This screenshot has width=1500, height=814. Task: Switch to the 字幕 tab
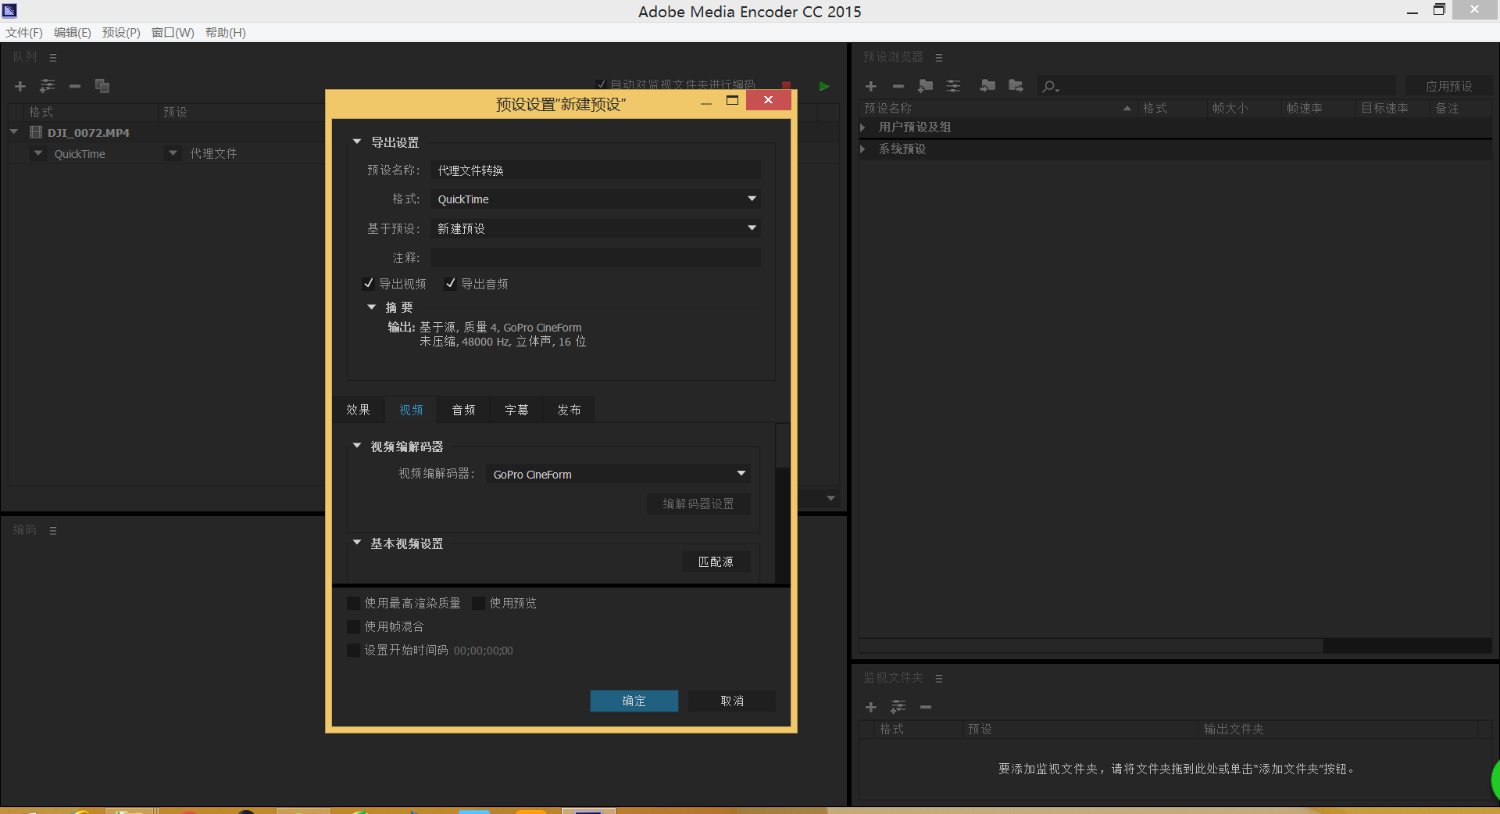point(516,410)
